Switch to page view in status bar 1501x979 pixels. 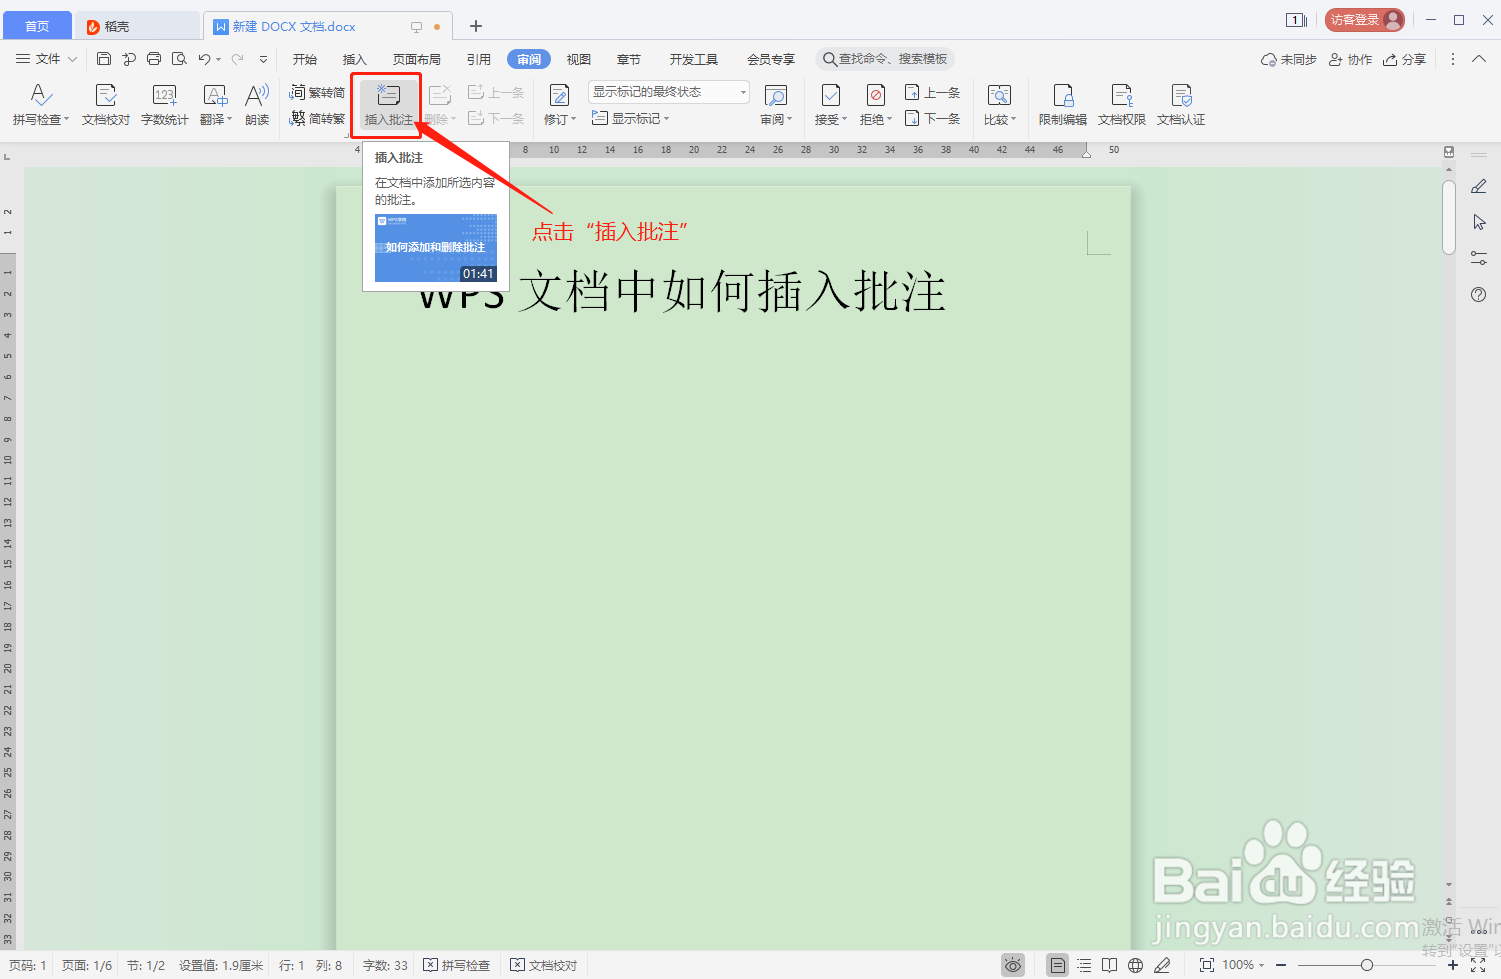pyautogui.click(x=1057, y=965)
